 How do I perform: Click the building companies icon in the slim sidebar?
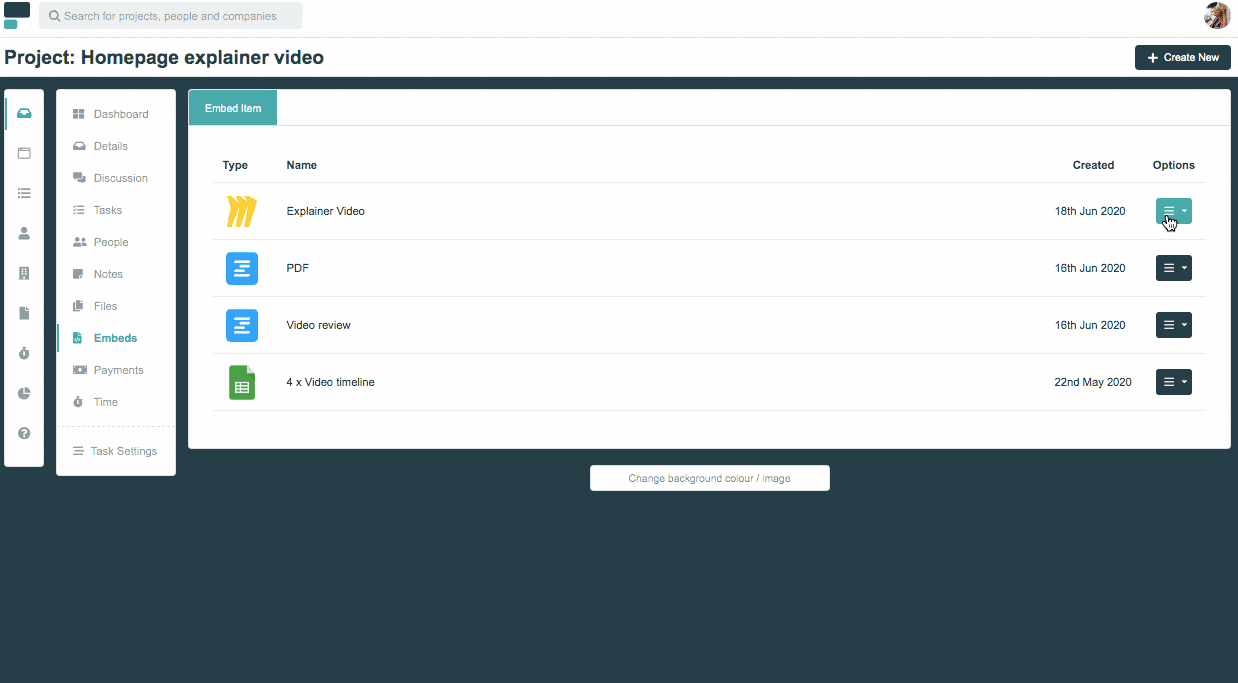(24, 273)
